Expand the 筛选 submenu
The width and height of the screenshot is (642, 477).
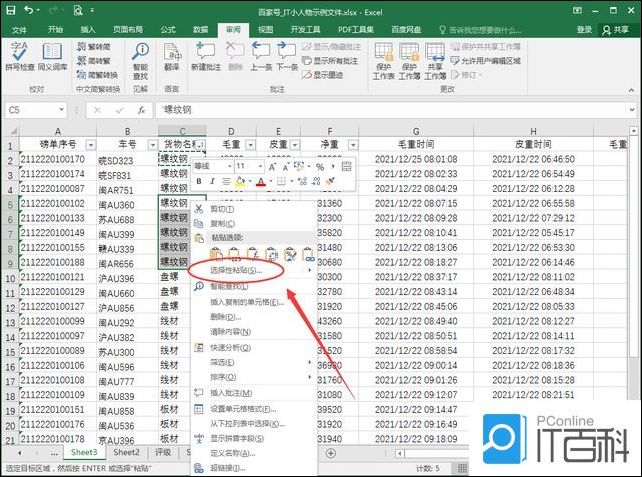click(254, 362)
